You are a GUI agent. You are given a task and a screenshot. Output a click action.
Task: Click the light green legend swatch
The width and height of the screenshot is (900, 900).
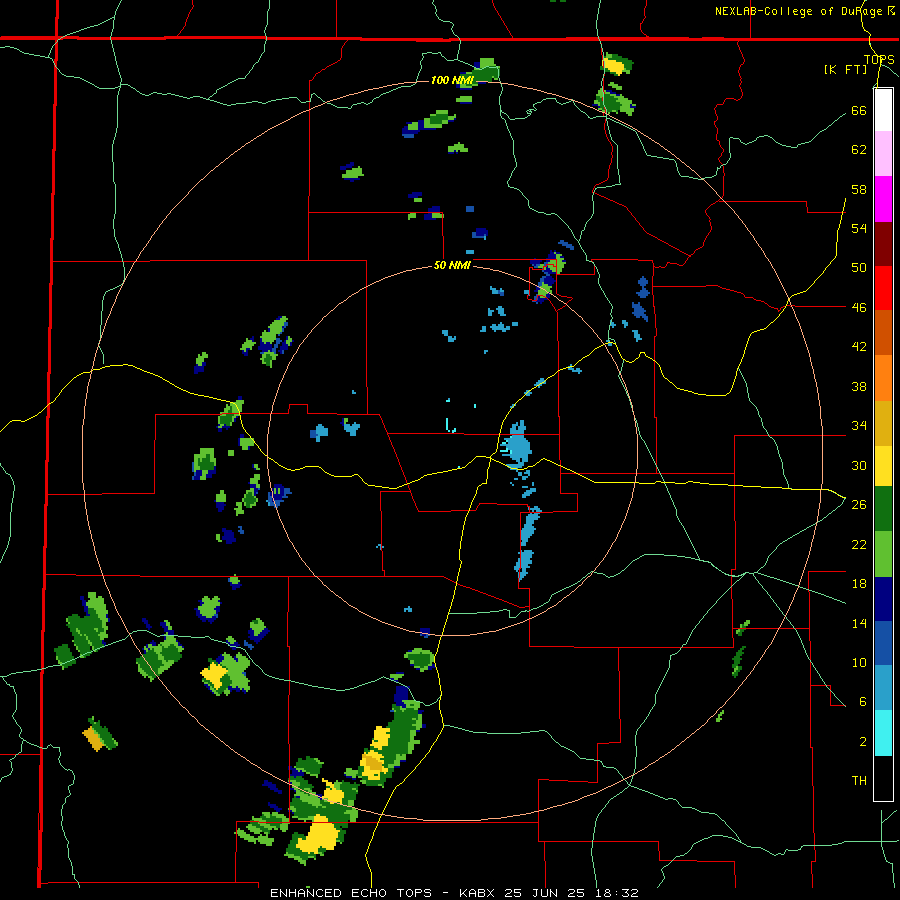883,554
